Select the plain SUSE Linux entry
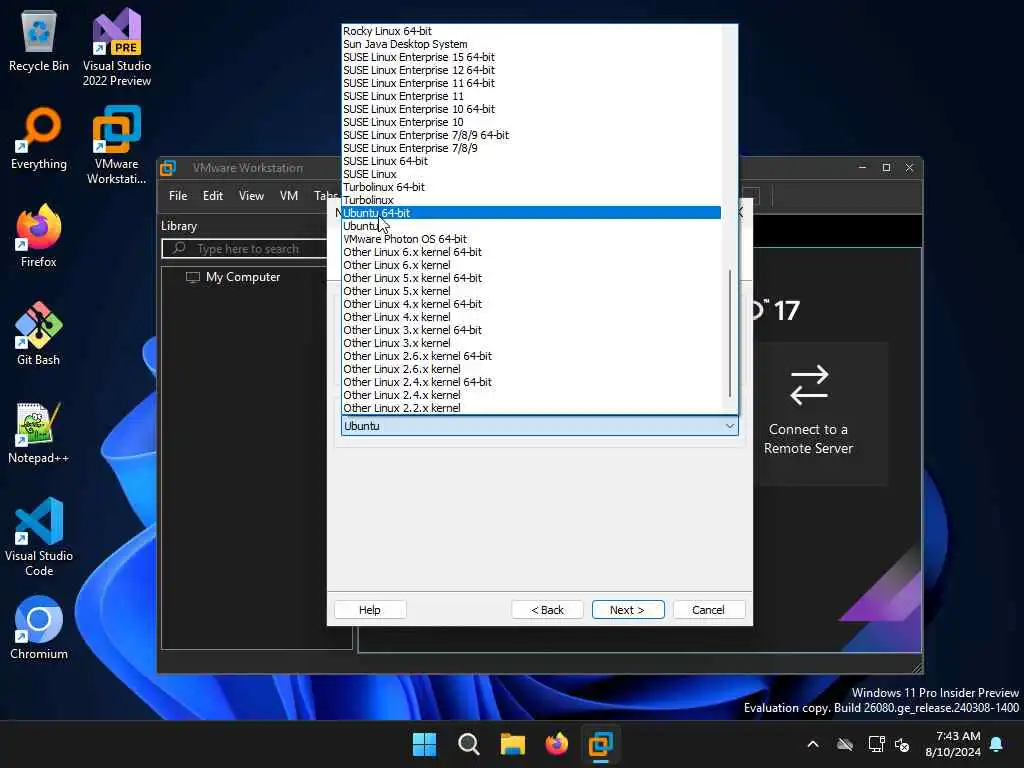1024x768 pixels. pos(531,174)
